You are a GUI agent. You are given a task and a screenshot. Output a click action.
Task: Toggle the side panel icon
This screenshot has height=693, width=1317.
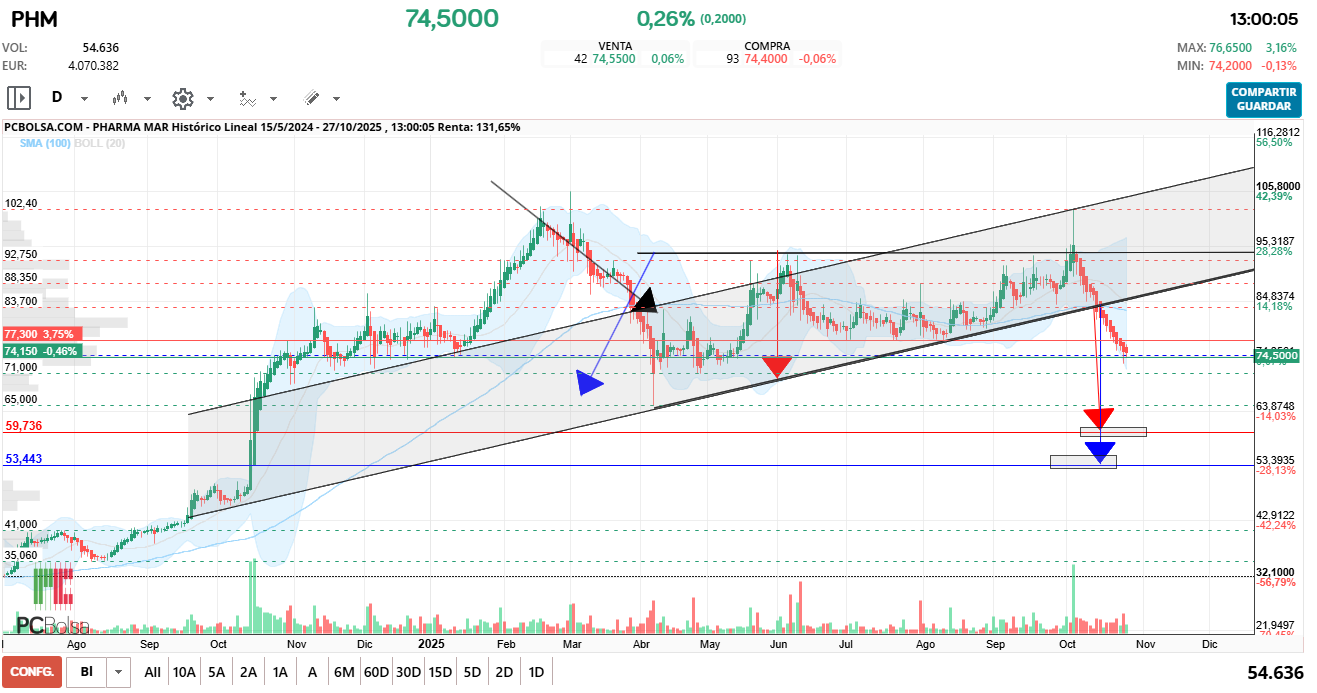(x=19, y=98)
